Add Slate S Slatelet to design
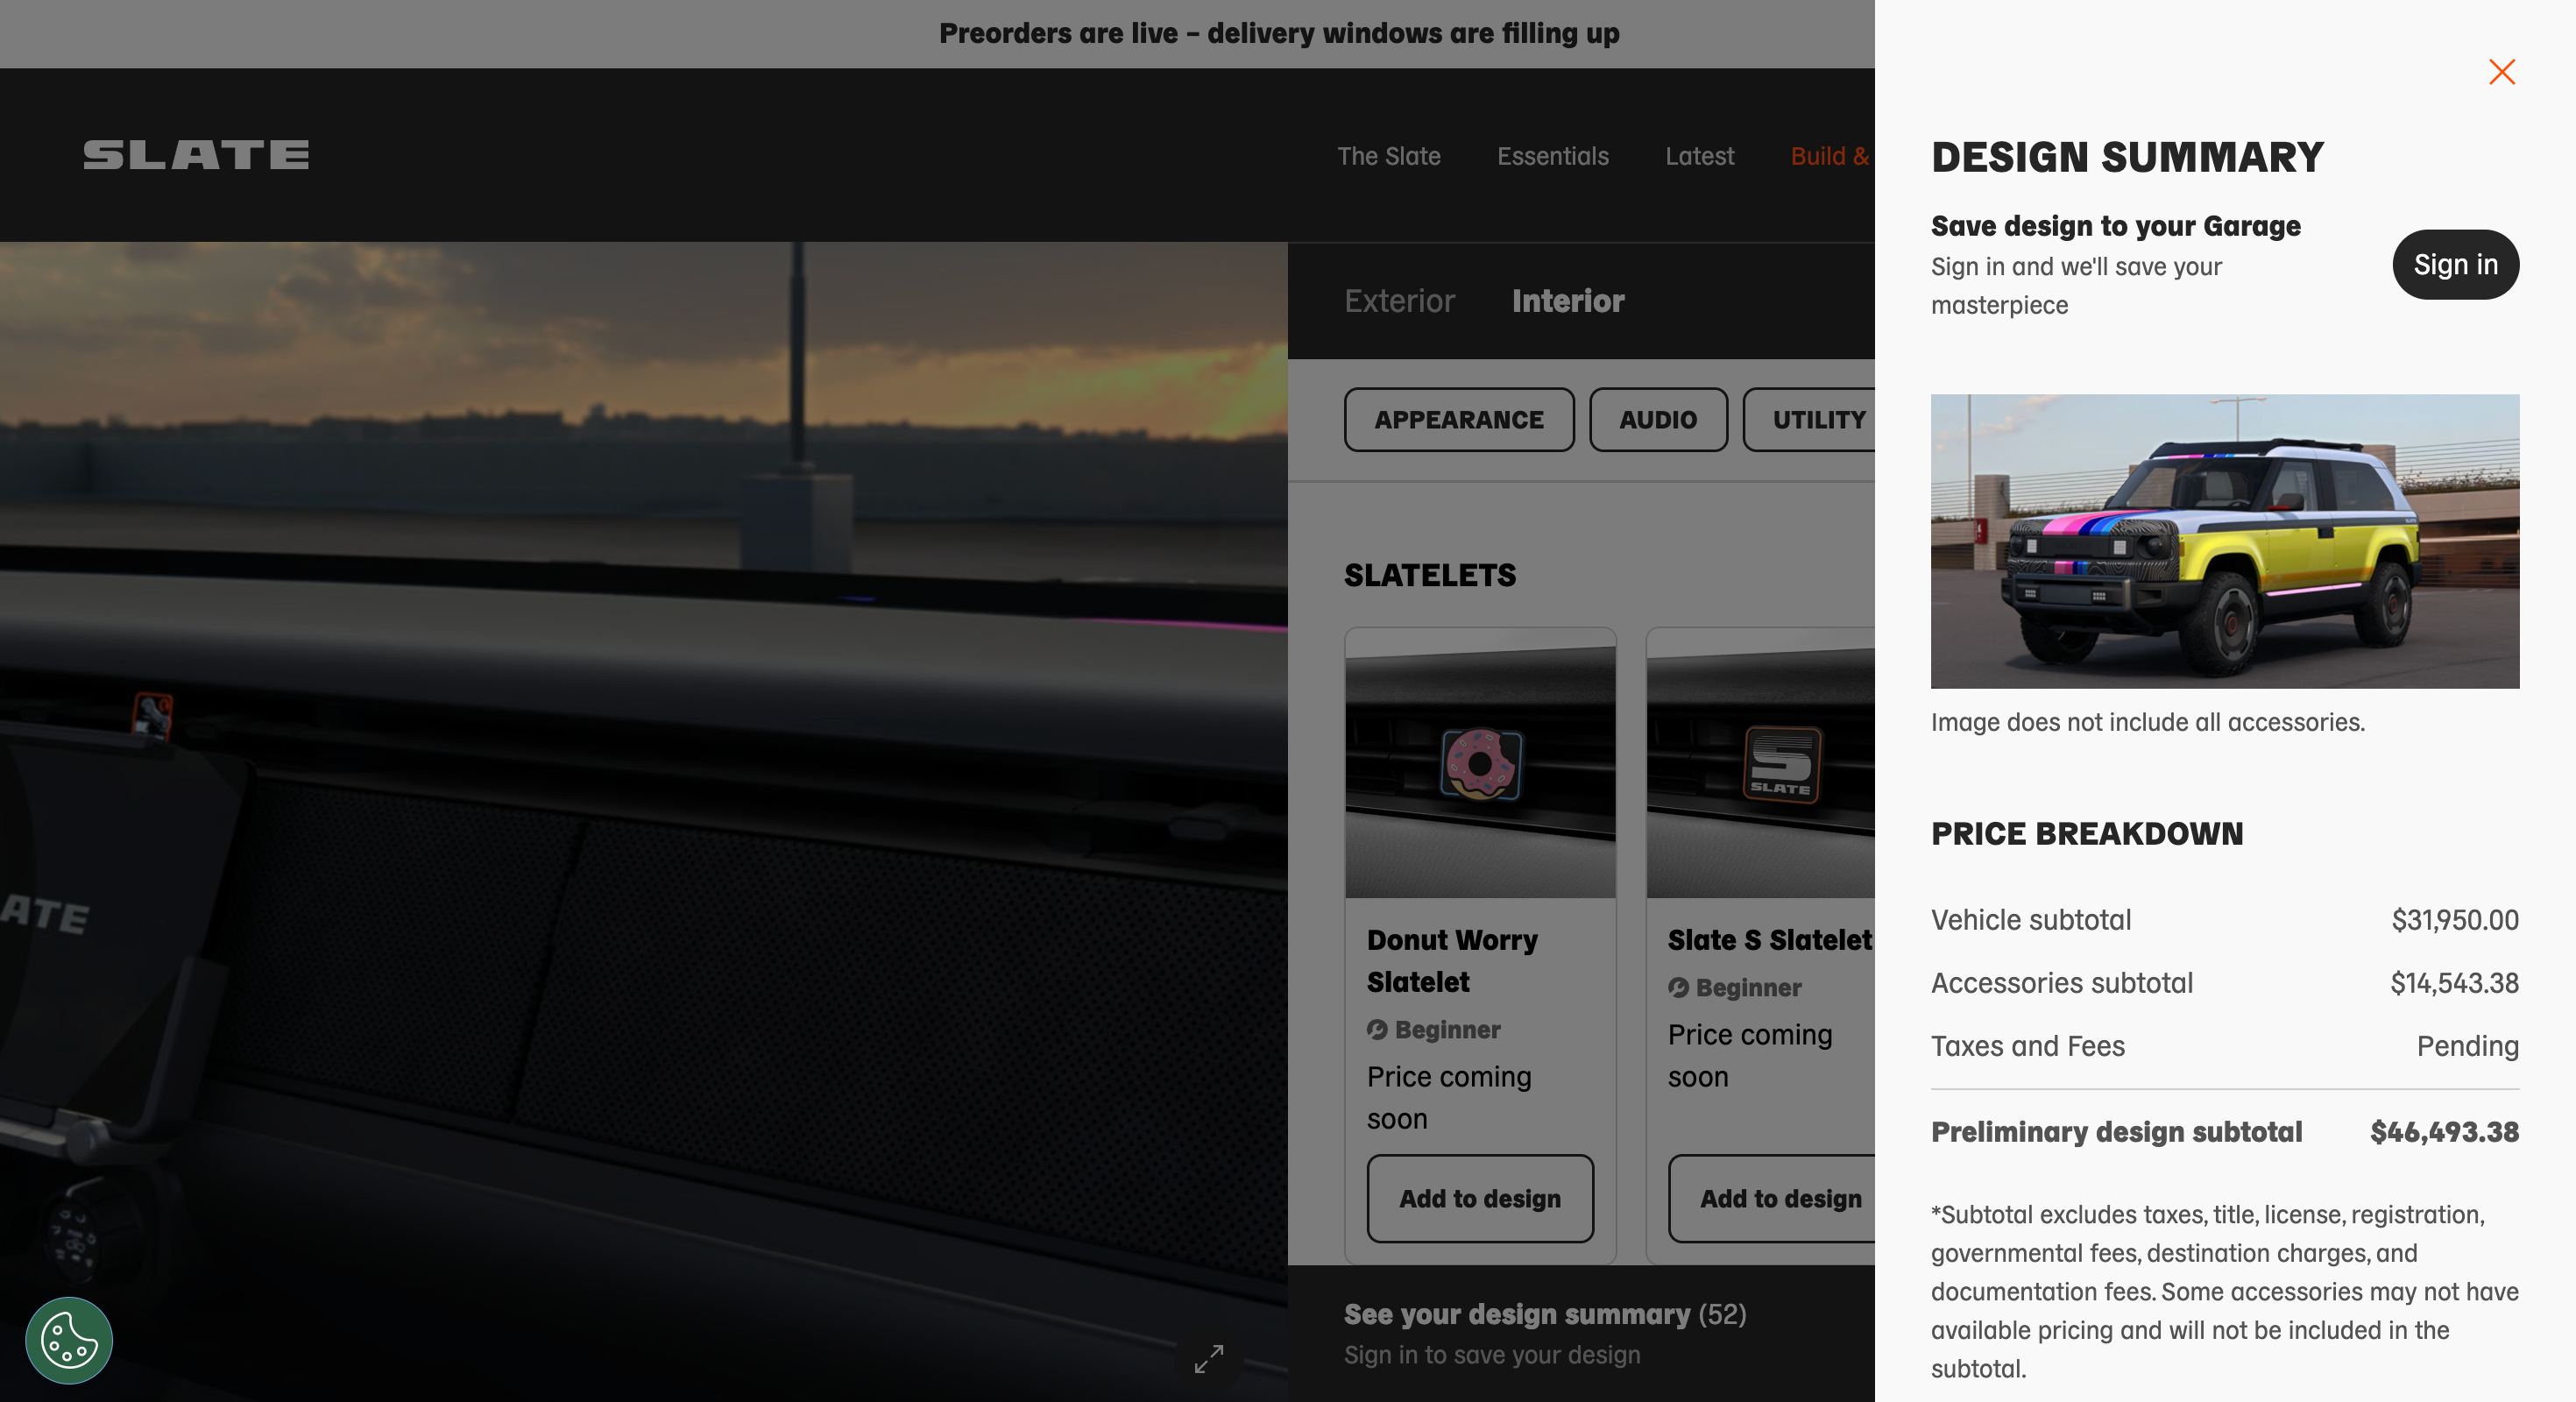The image size is (2576, 1402). point(1771,1198)
